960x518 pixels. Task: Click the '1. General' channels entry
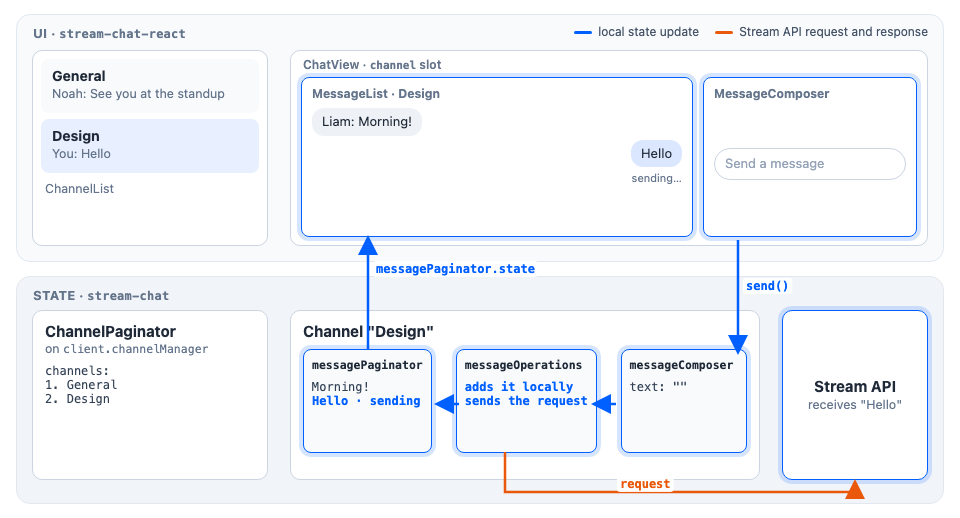pyautogui.click(x=81, y=385)
